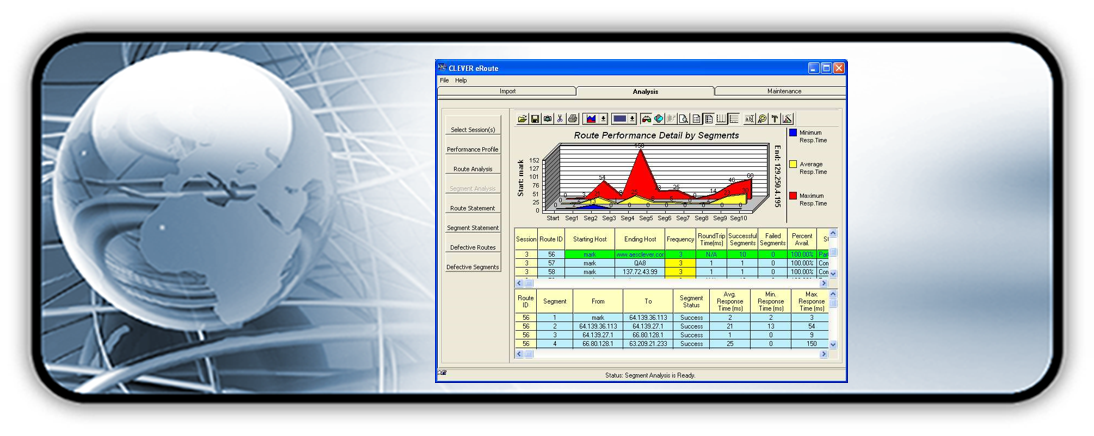Click the upper route table's scroll-right arrow
Image resolution: width=1094 pixels, height=436 pixels.
click(823, 283)
